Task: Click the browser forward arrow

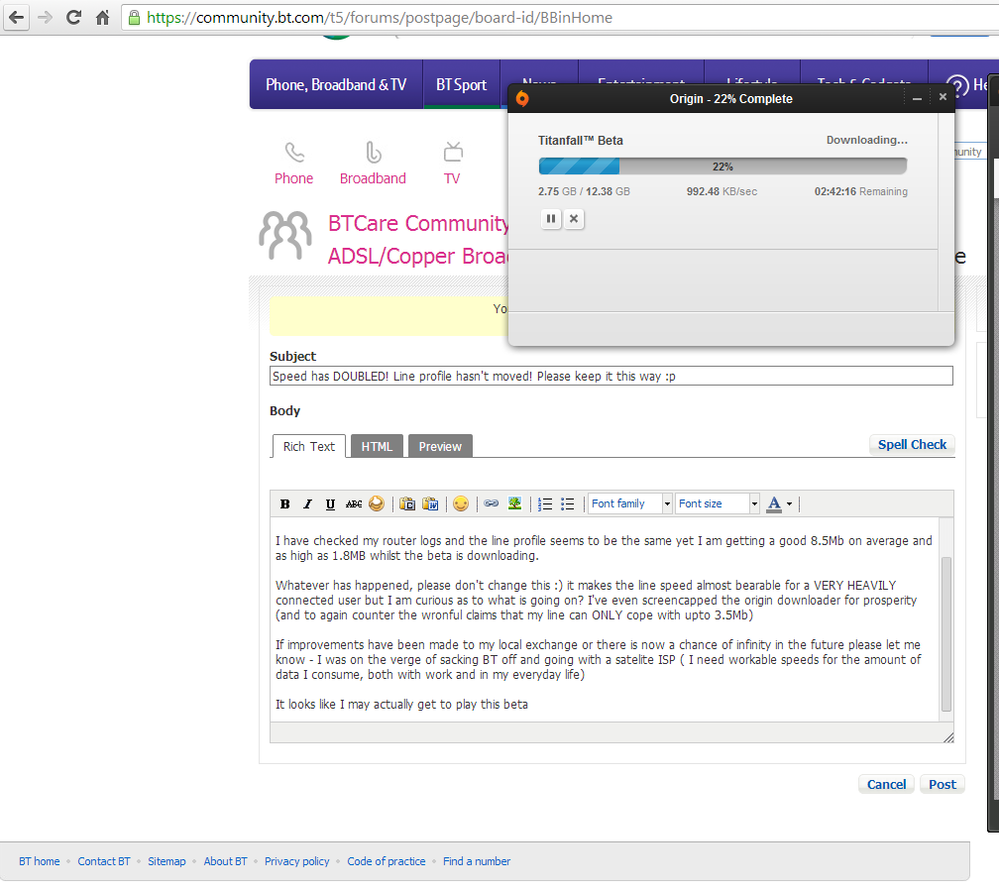Action: (x=45, y=17)
